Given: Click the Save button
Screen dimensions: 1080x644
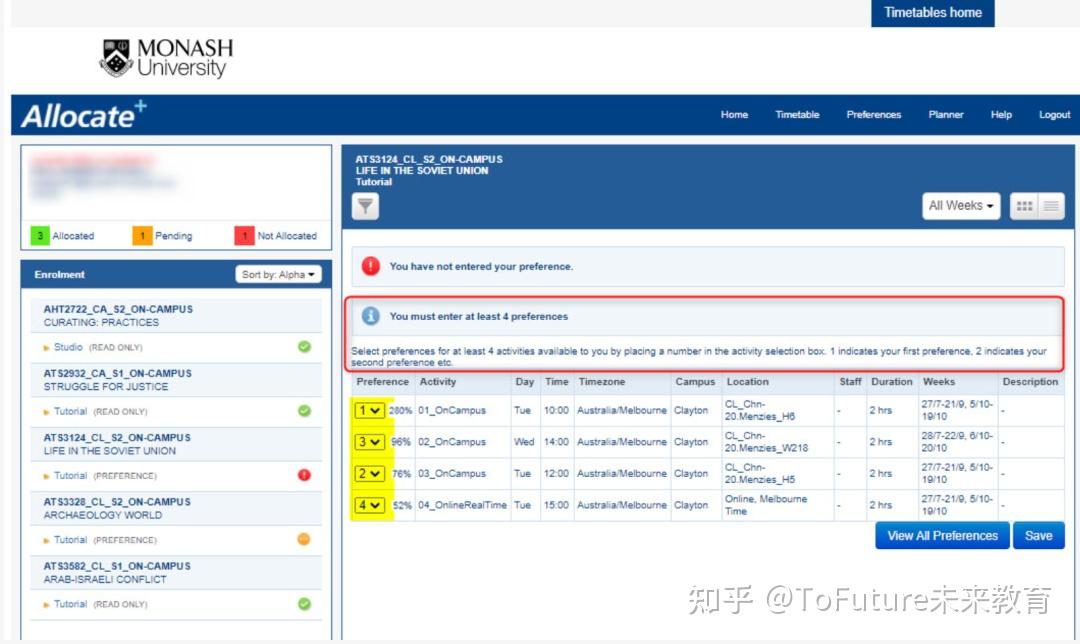Looking at the screenshot, I should click(1038, 535).
